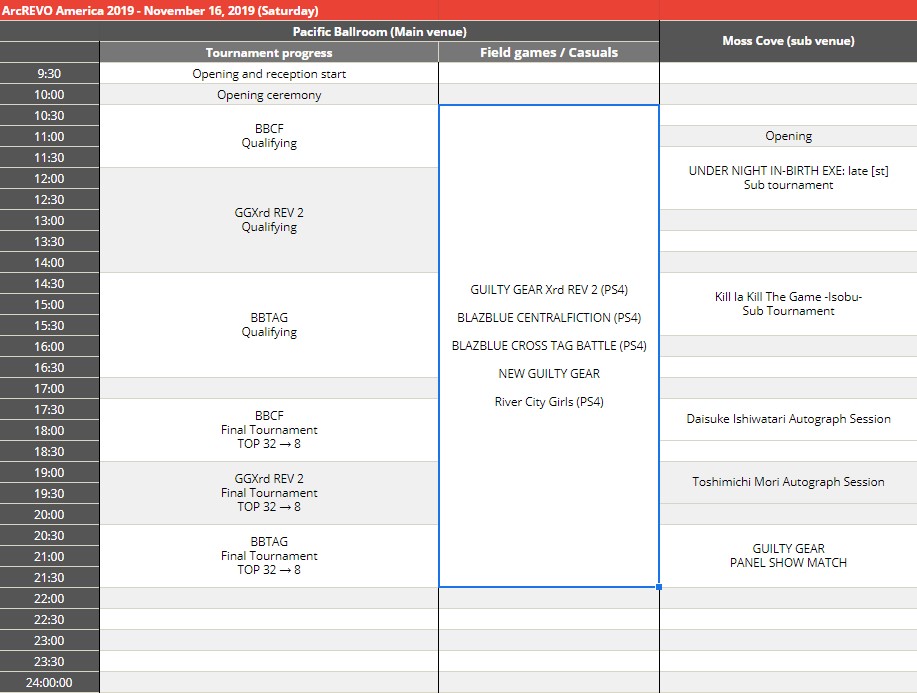Select the 24:00:00 time cell

click(x=49, y=683)
